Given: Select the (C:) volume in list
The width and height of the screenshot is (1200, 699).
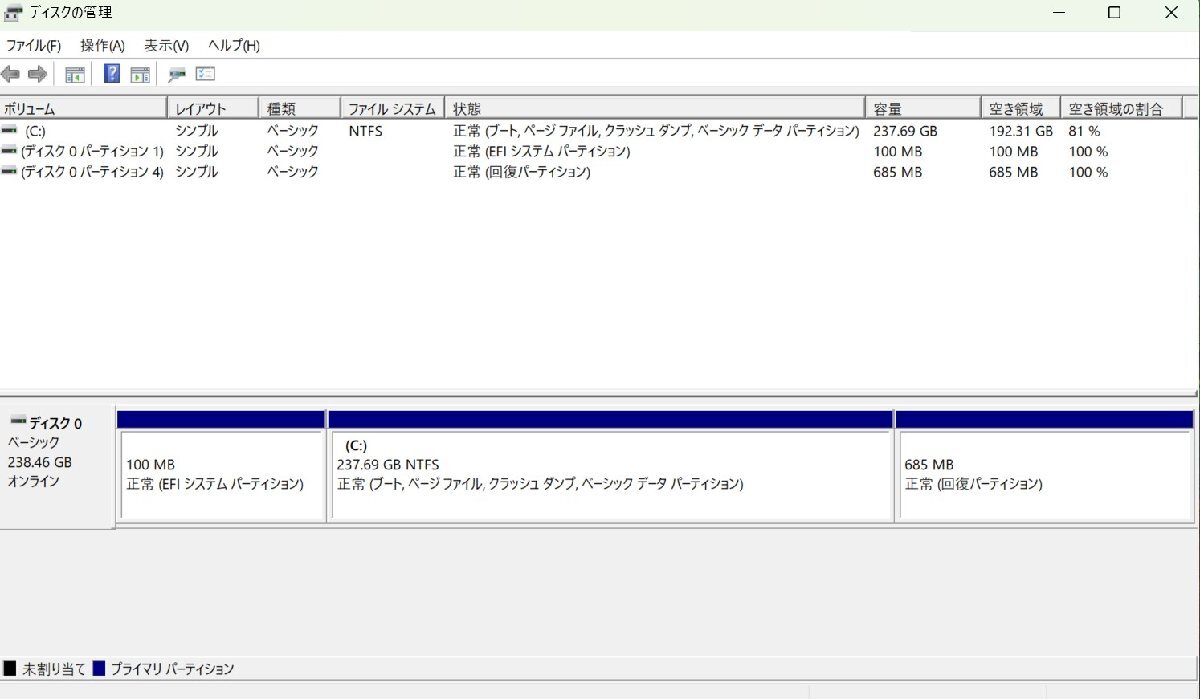Looking at the screenshot, I should 35,131.
